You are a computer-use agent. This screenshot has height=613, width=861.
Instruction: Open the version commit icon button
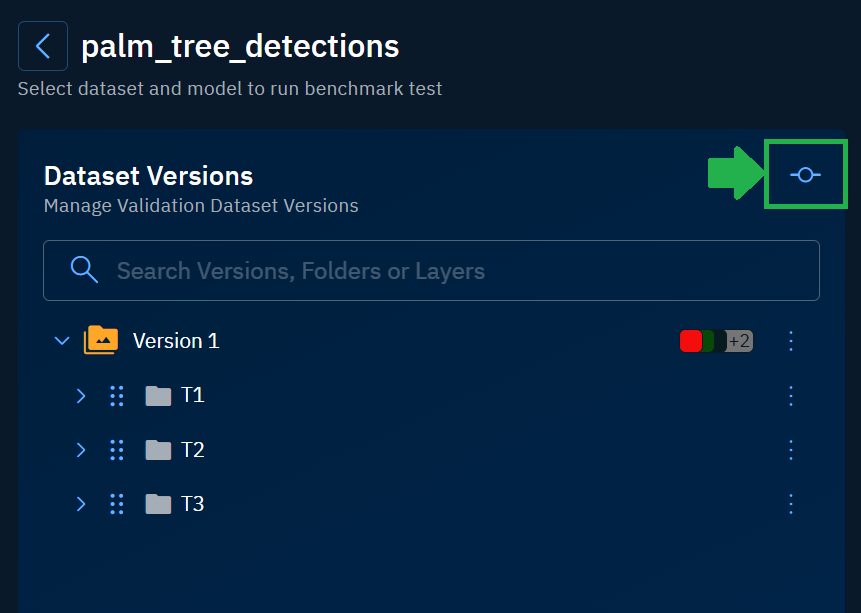[x=805, y=175]
